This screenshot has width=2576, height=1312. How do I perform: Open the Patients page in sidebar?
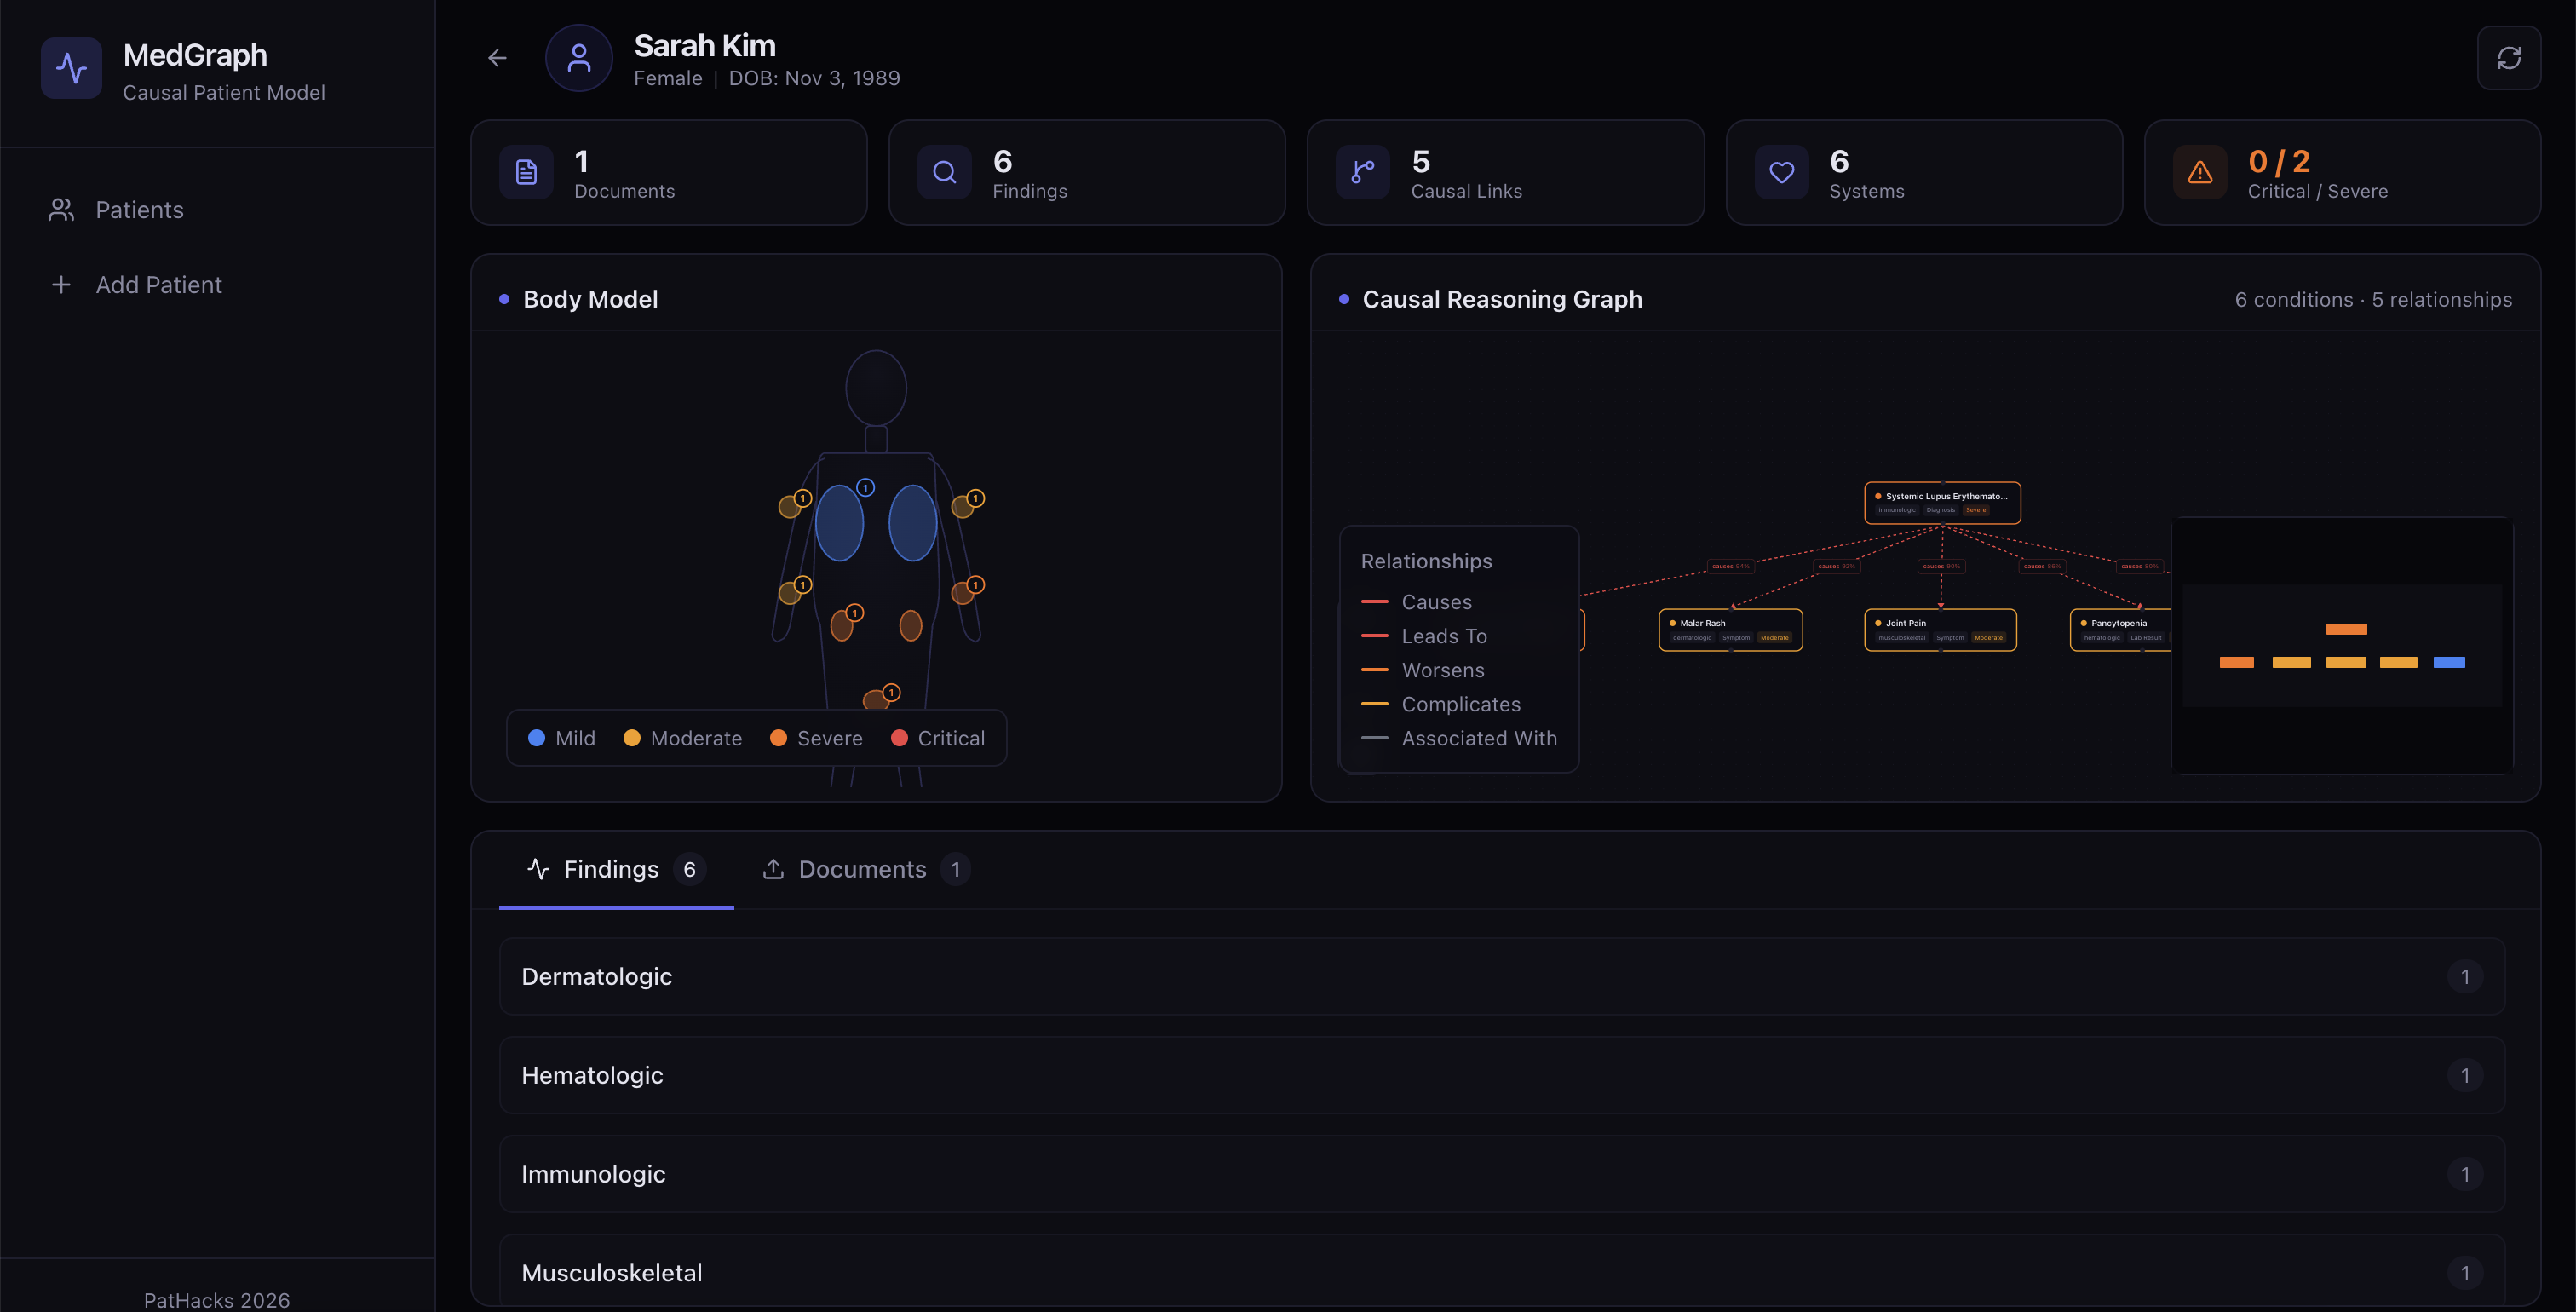click(x=139, y=210)
